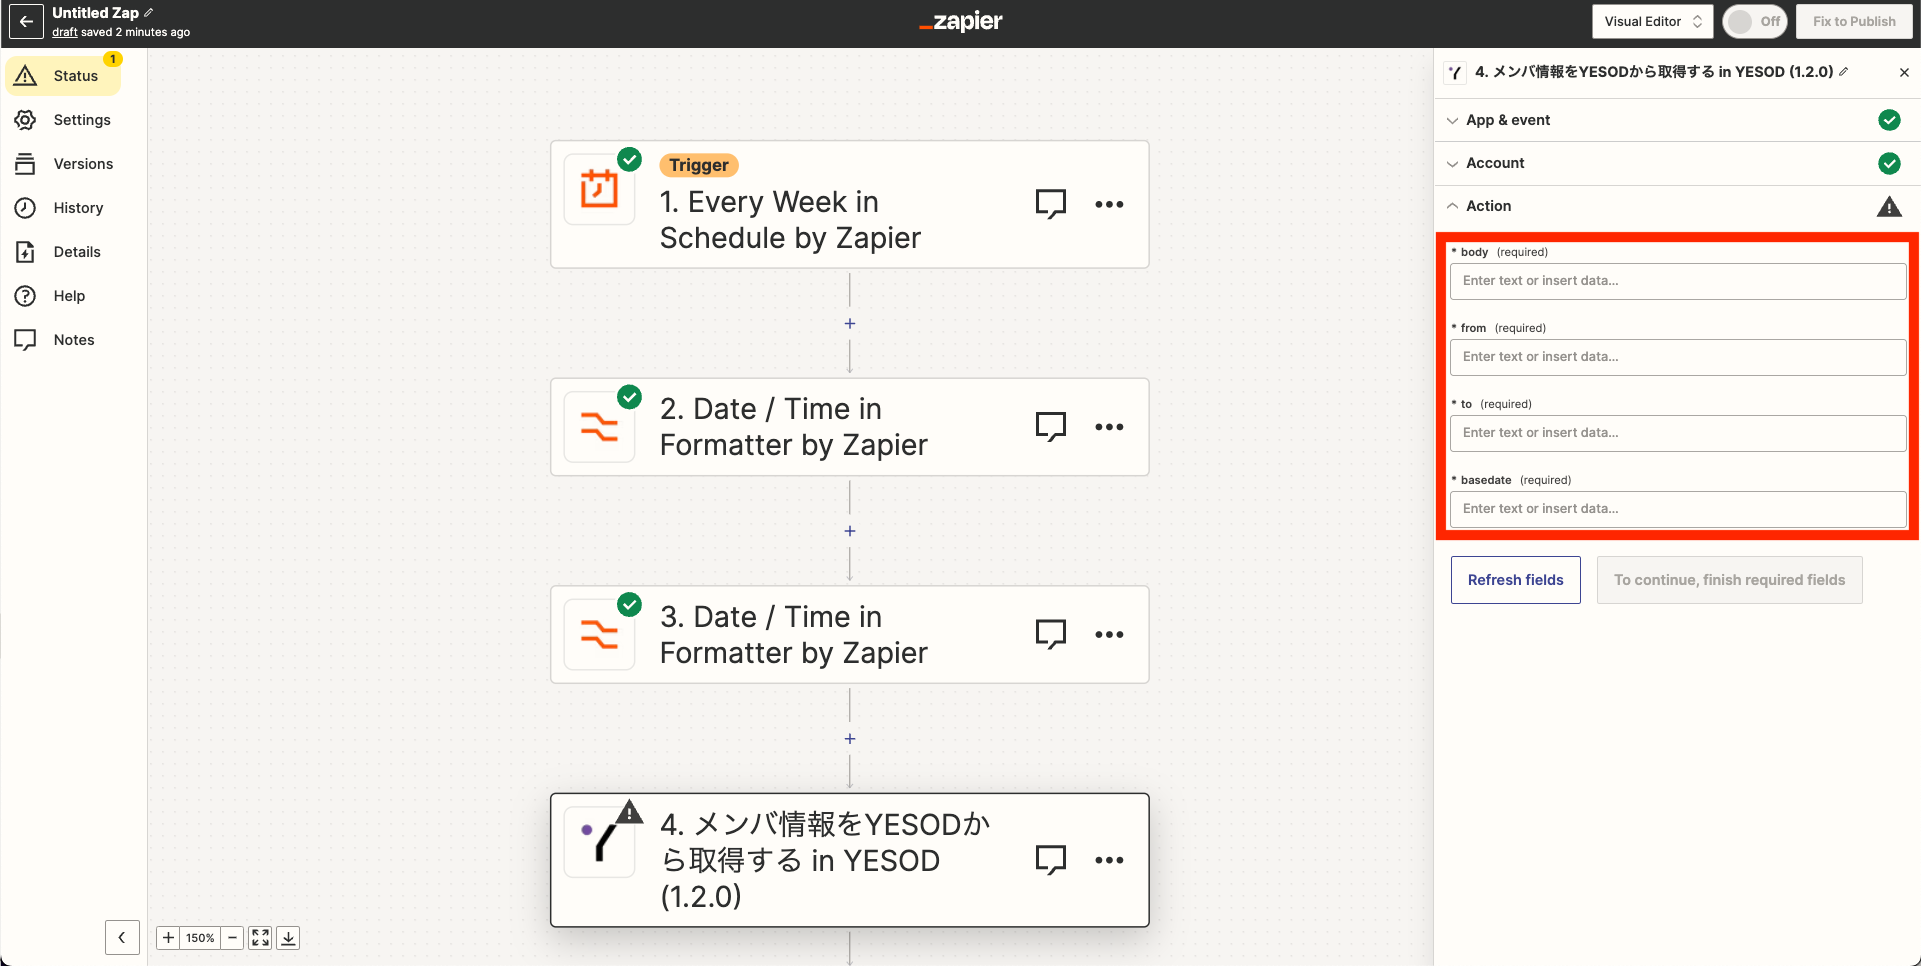Expand the Account section
Screen dimensions: 1921x966
1677,163
